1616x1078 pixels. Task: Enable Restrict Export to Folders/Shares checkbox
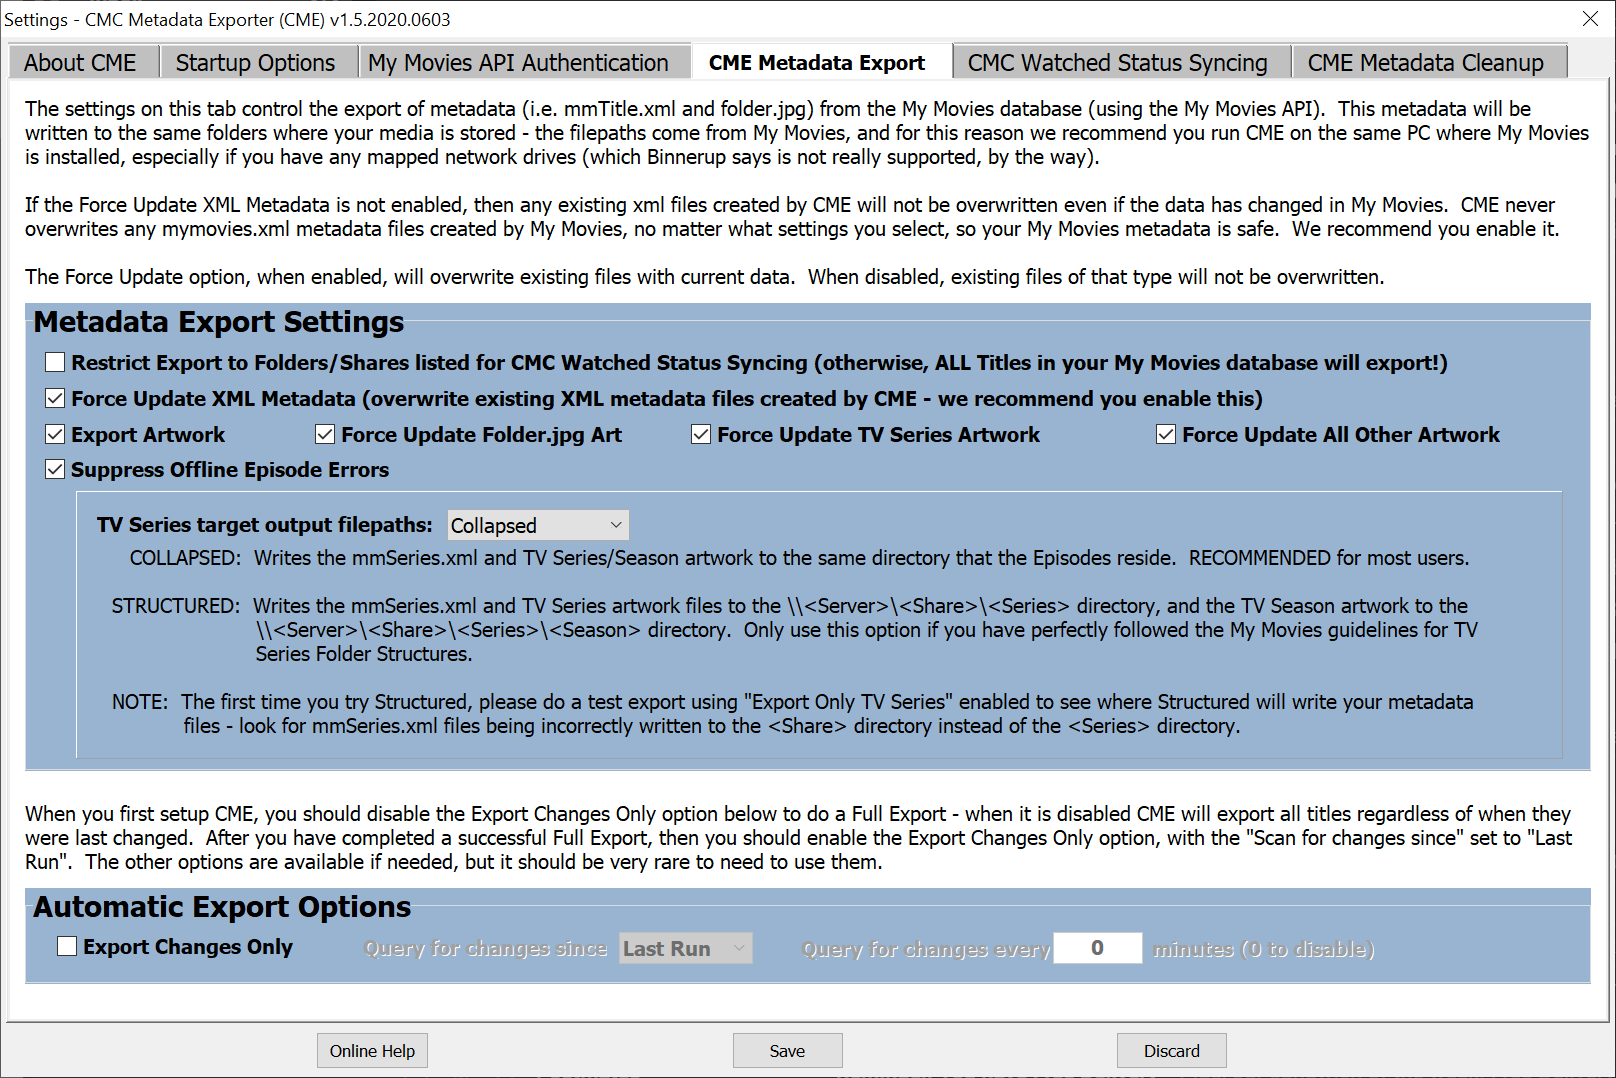(55, 363)
